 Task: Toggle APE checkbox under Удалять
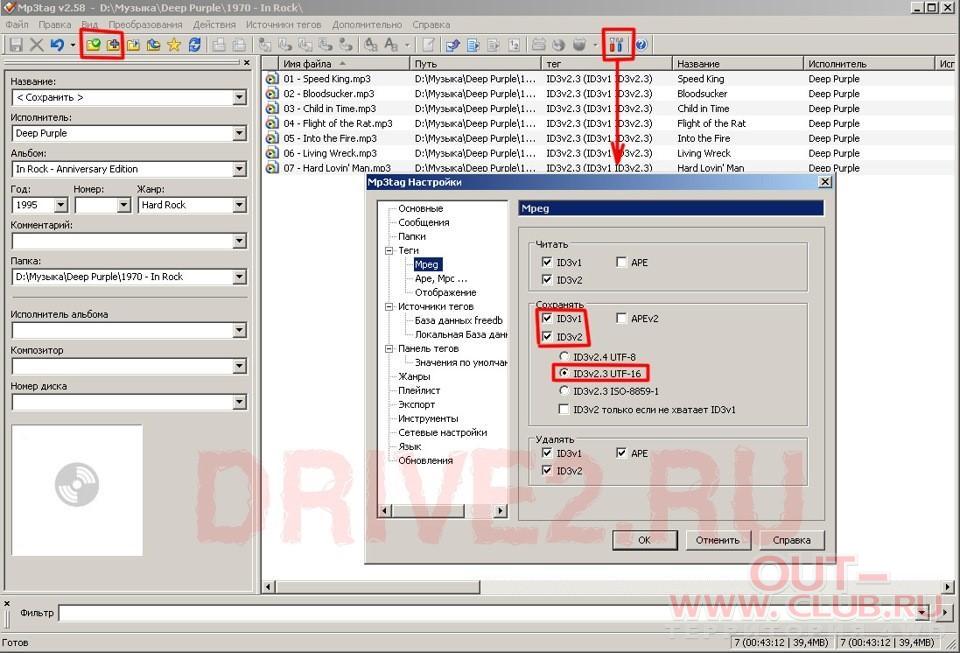click(x=621, y=453)
